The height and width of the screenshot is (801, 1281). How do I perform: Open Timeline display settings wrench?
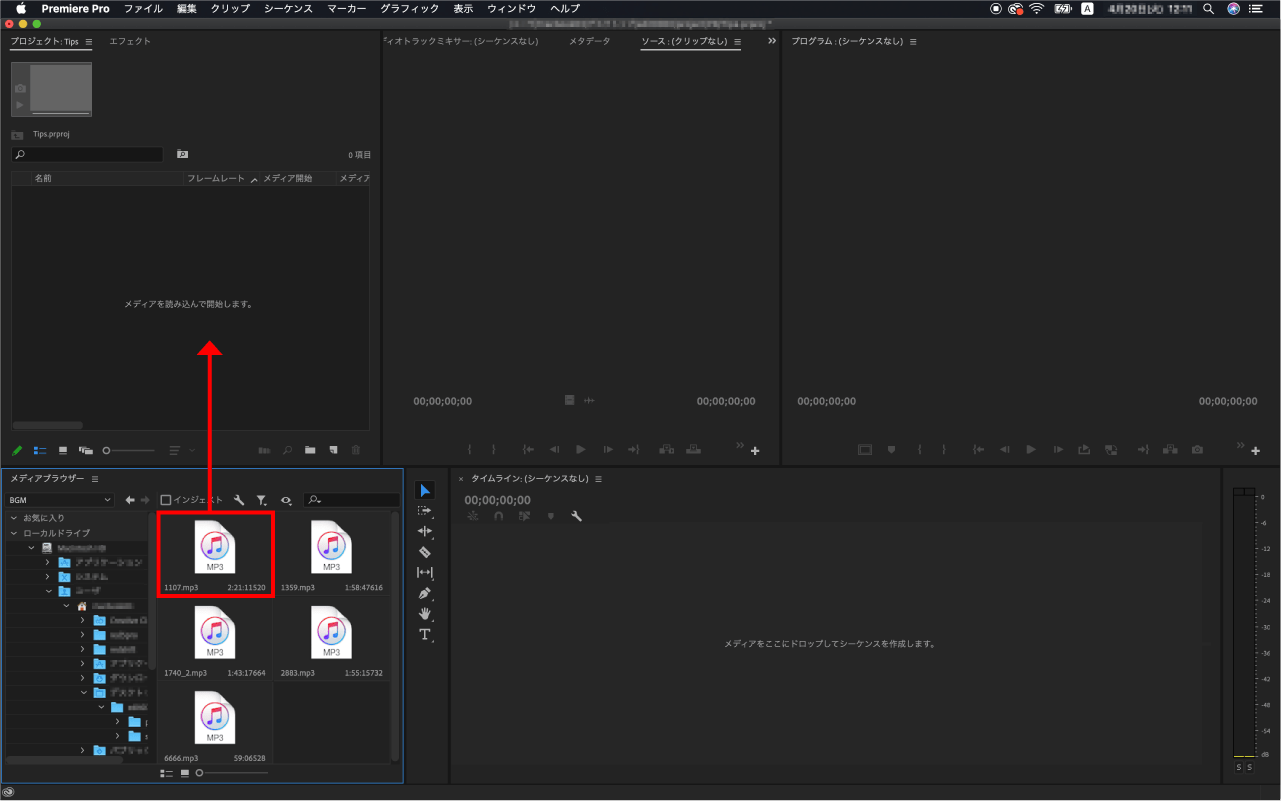[576, 516]
